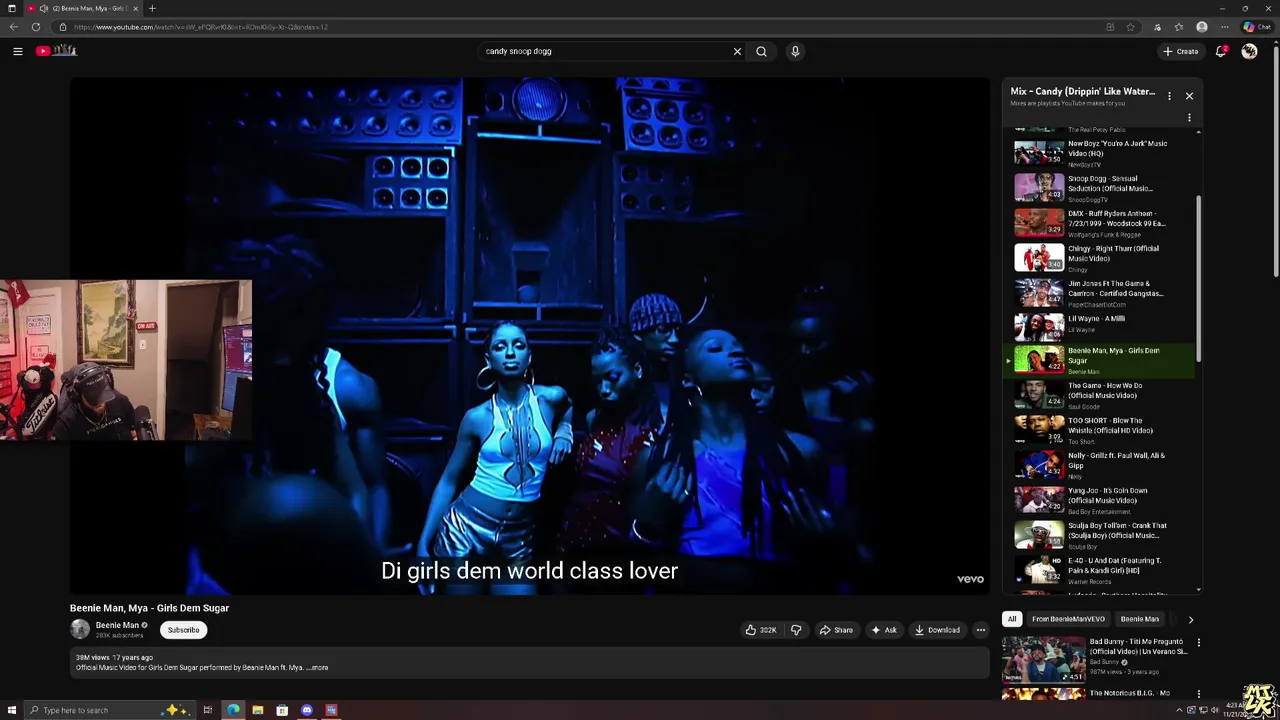The width and height of the screenshot is (1280, 720).
Task: Close the Mix playlist panel
Action: [x=1189, y=96]
